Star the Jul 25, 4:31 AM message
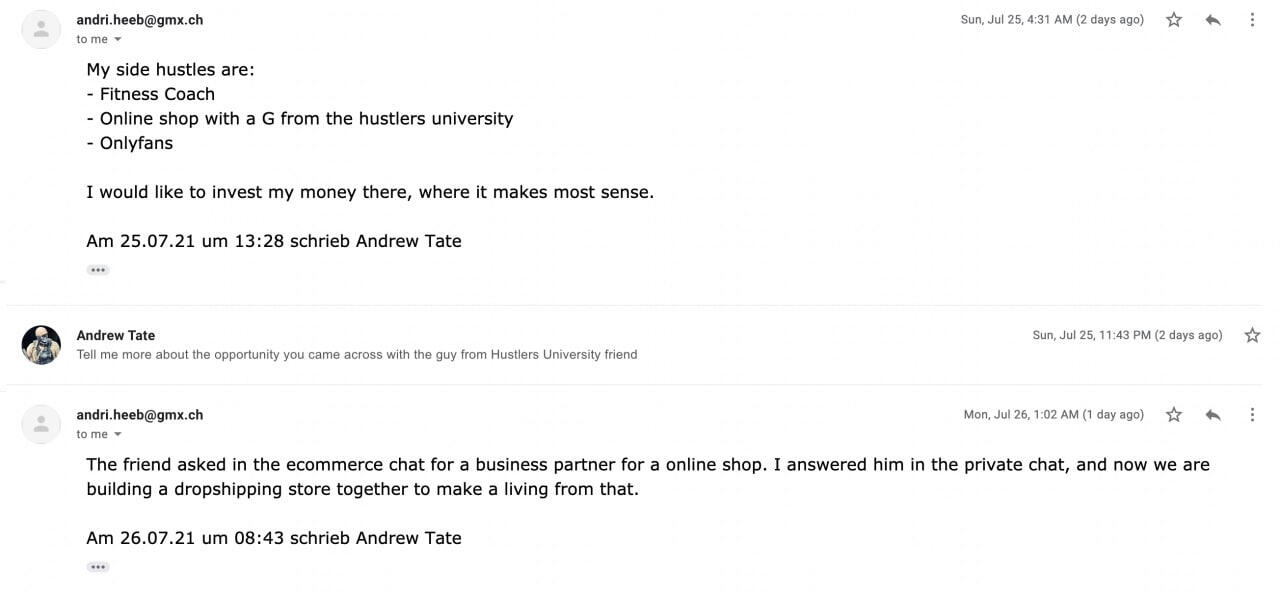This screenshot has width=1280, height=592. (1174, 20)
